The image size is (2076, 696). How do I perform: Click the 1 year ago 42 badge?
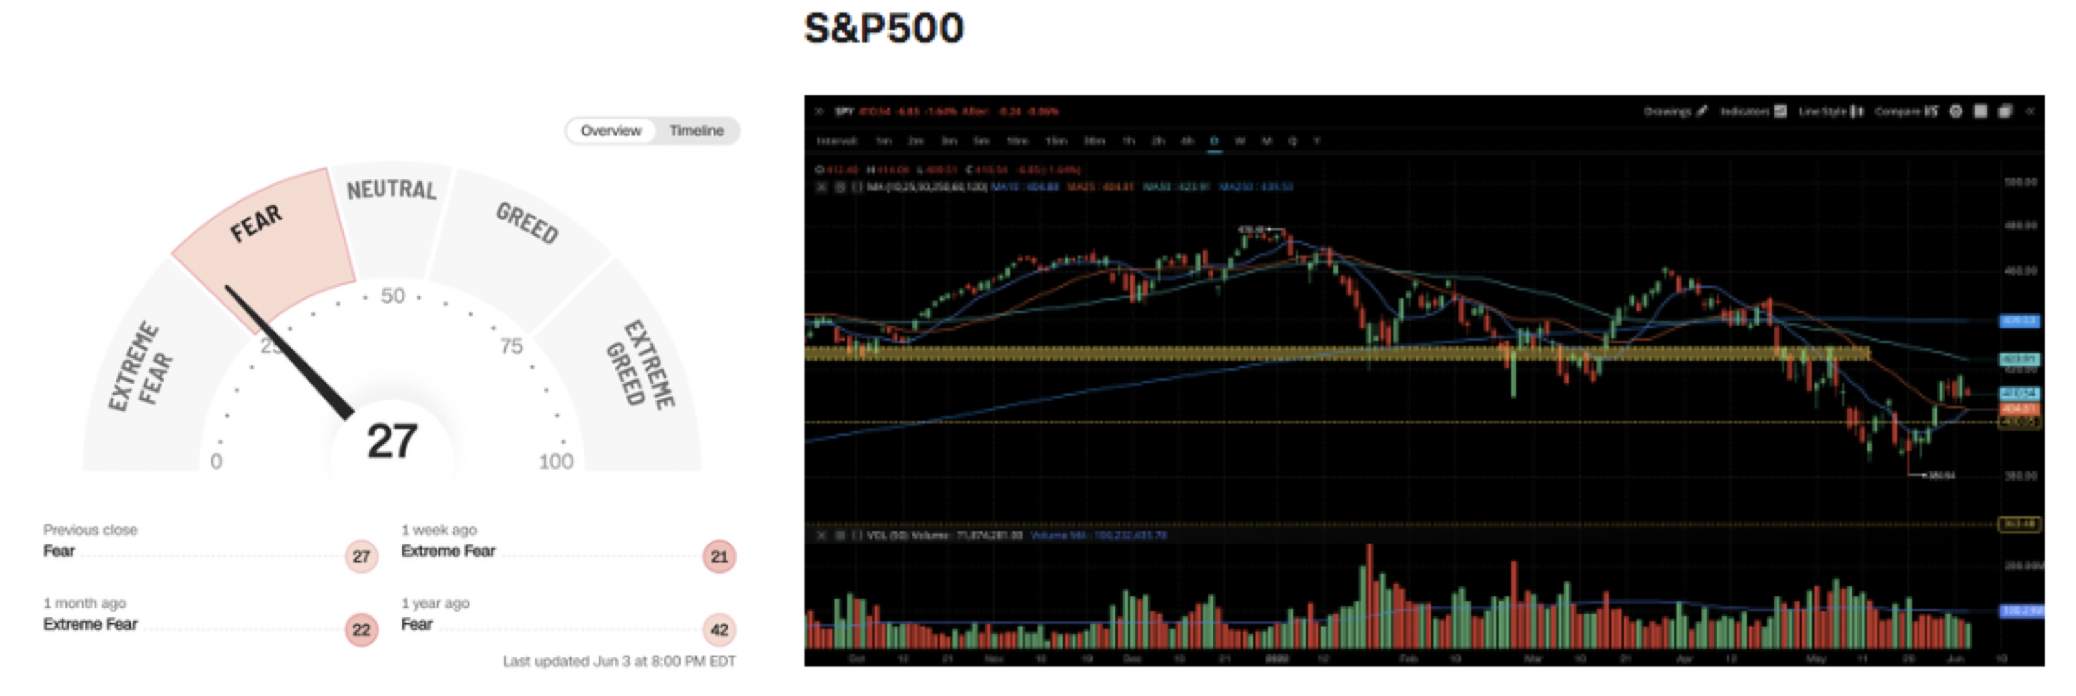[719, 629]
